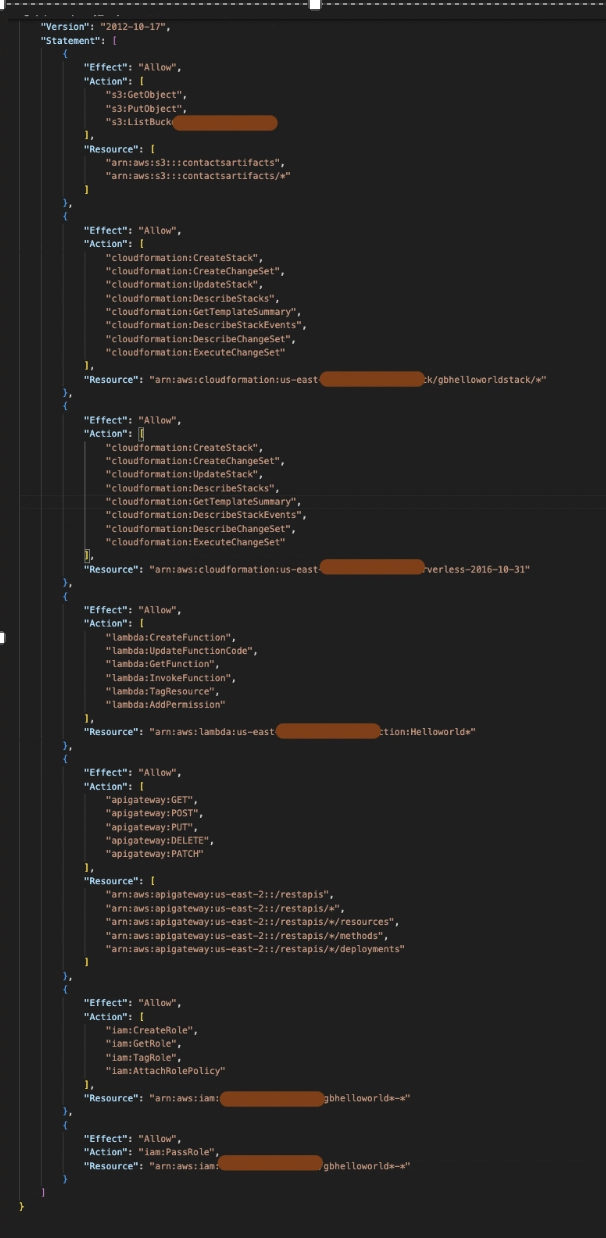
Task: Click the lambda resource ending "Helloworld*"
Action: (x=312, y=732)
